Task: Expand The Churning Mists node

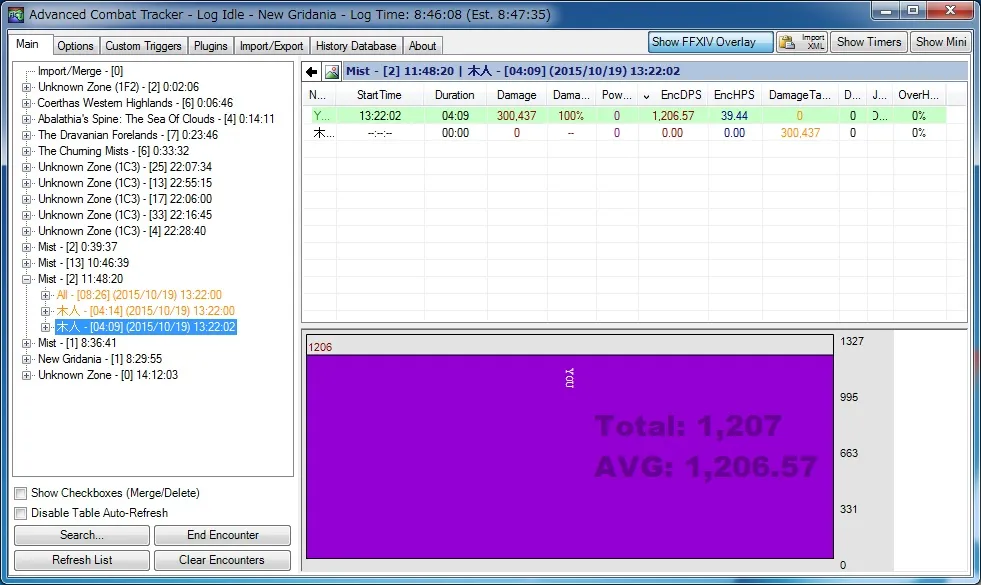Action: (26, 151)
